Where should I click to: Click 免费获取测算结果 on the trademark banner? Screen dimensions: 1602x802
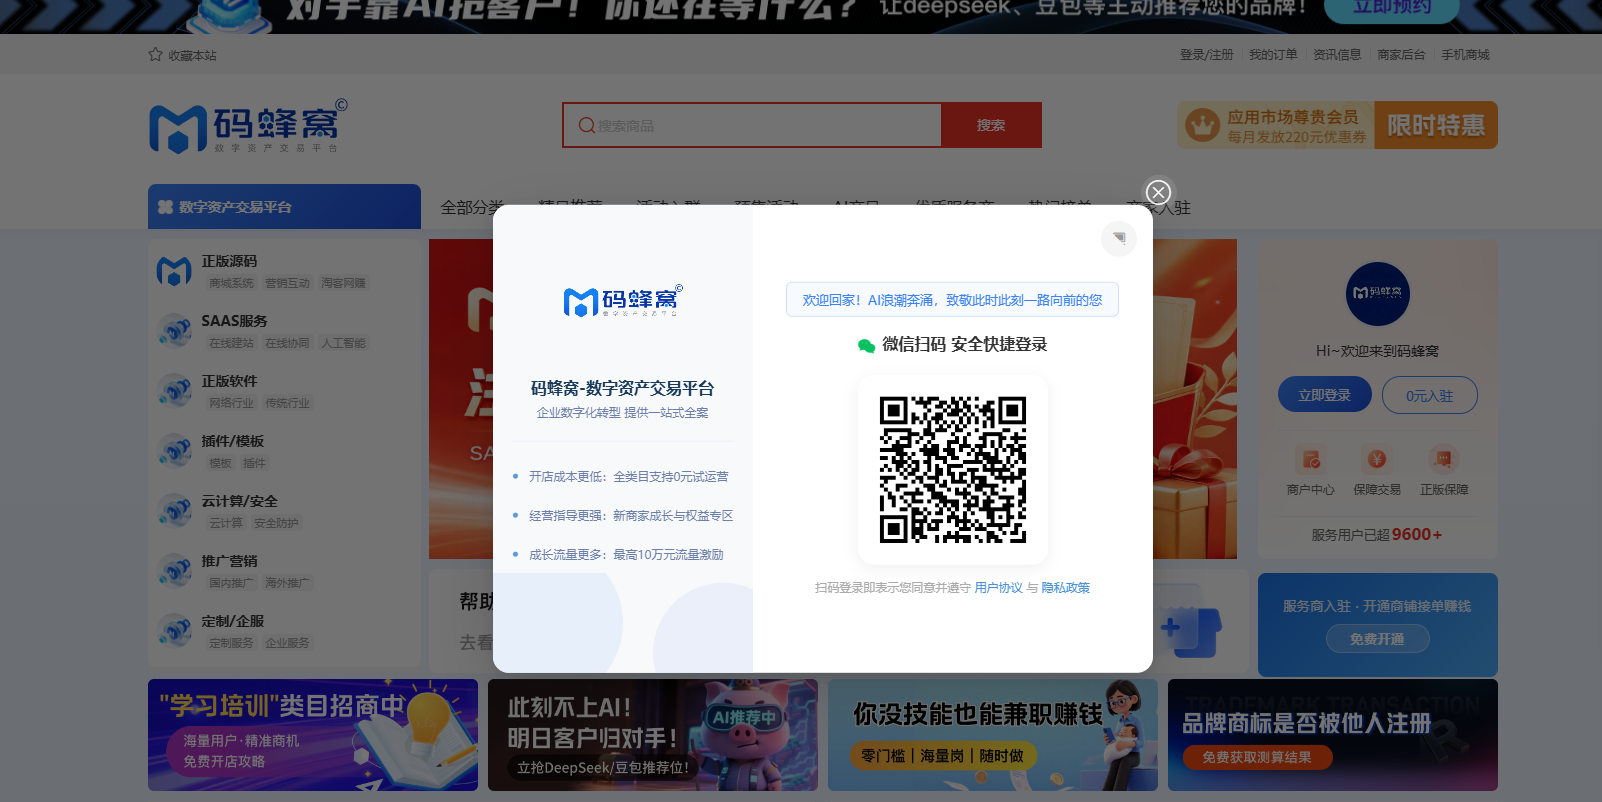point(1257,757)
